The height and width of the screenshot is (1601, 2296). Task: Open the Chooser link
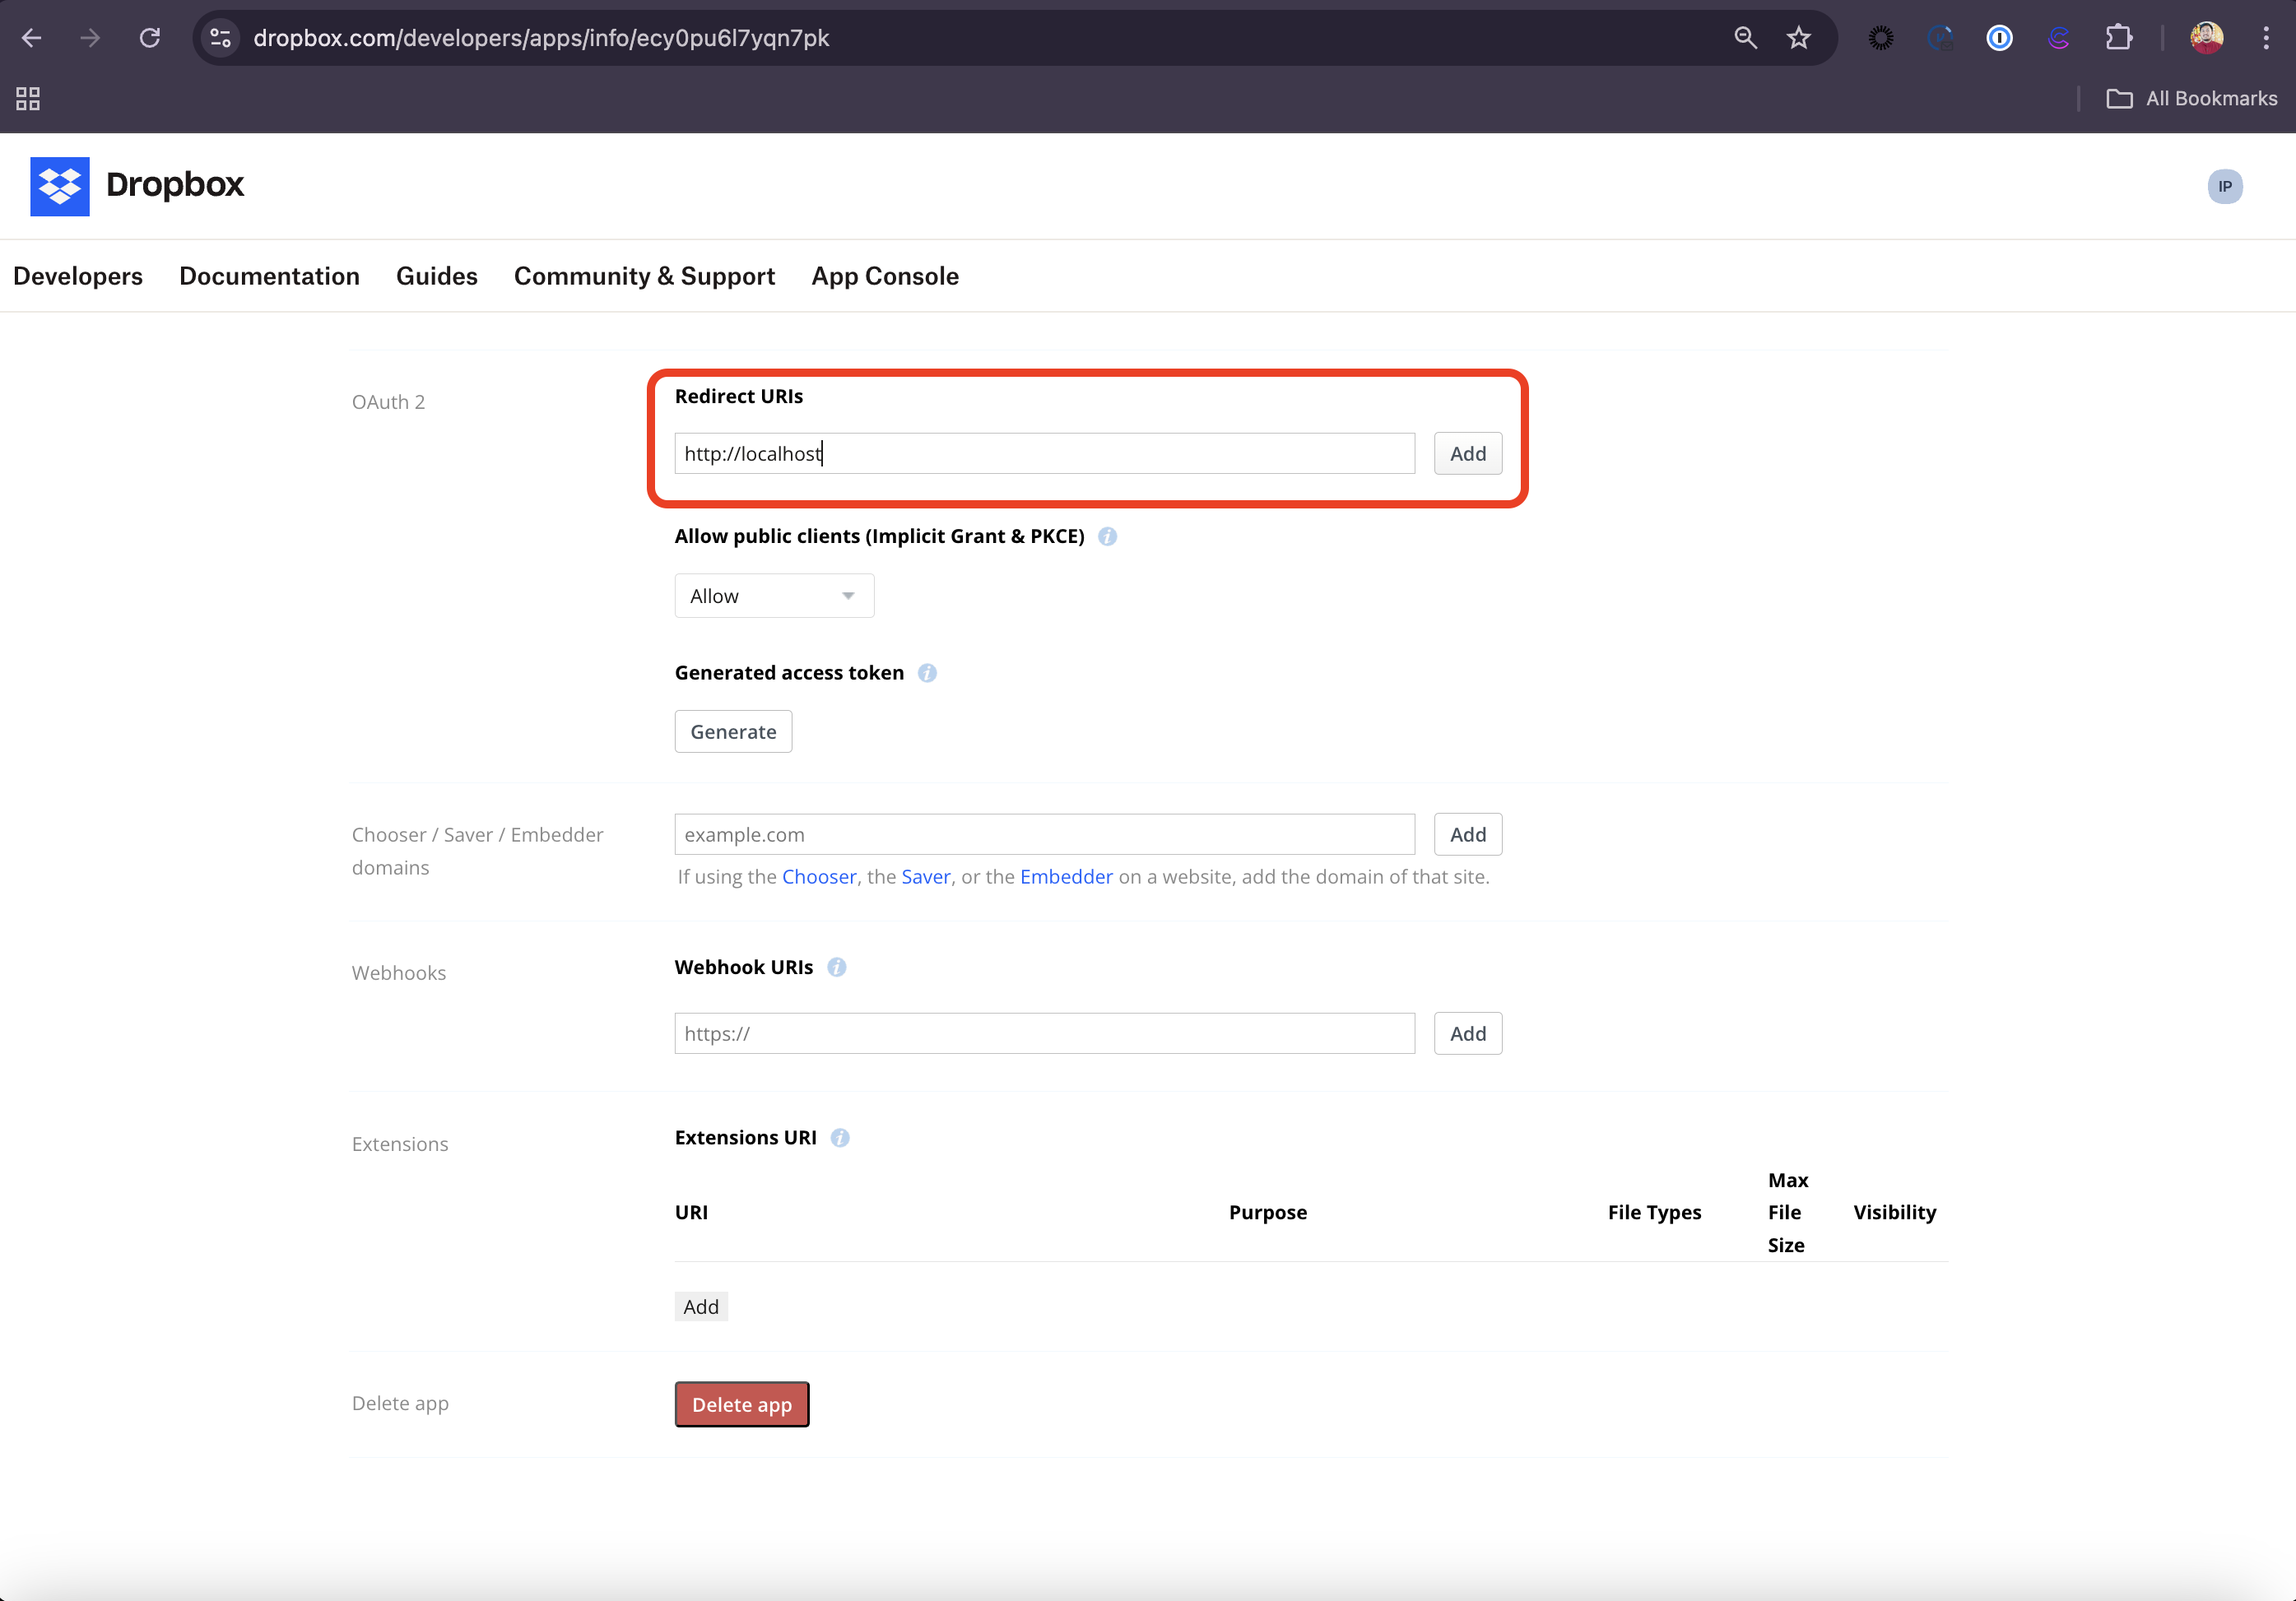[819, 877]
